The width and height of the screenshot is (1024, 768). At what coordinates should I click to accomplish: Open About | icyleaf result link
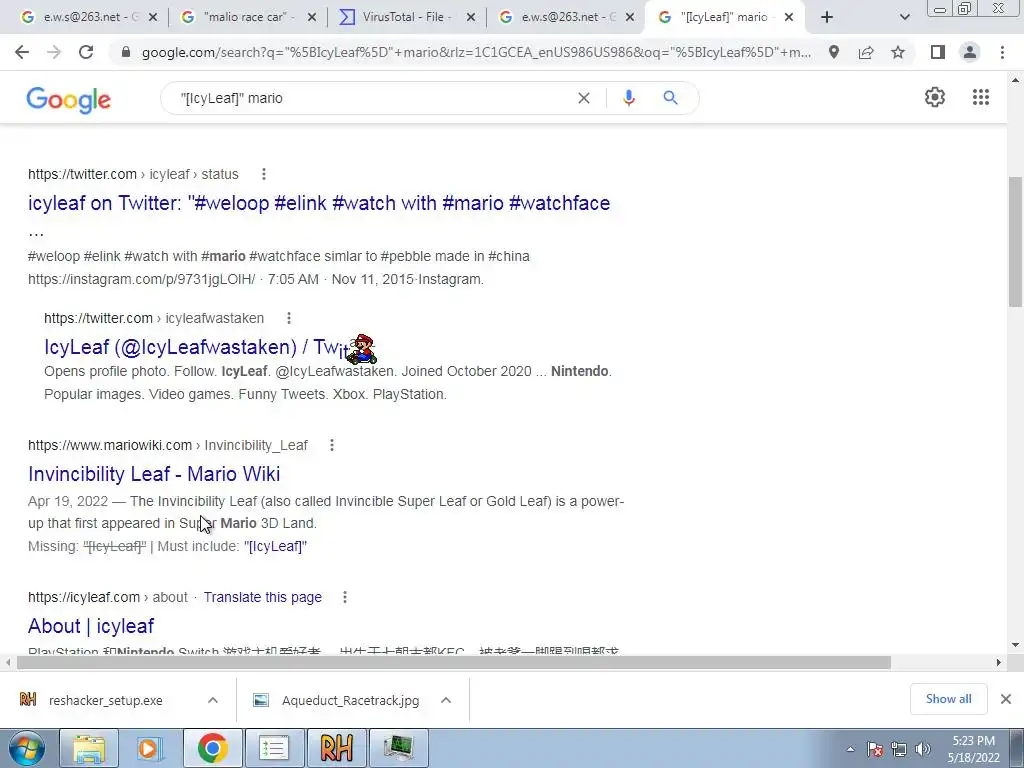[x=91, y=626]
